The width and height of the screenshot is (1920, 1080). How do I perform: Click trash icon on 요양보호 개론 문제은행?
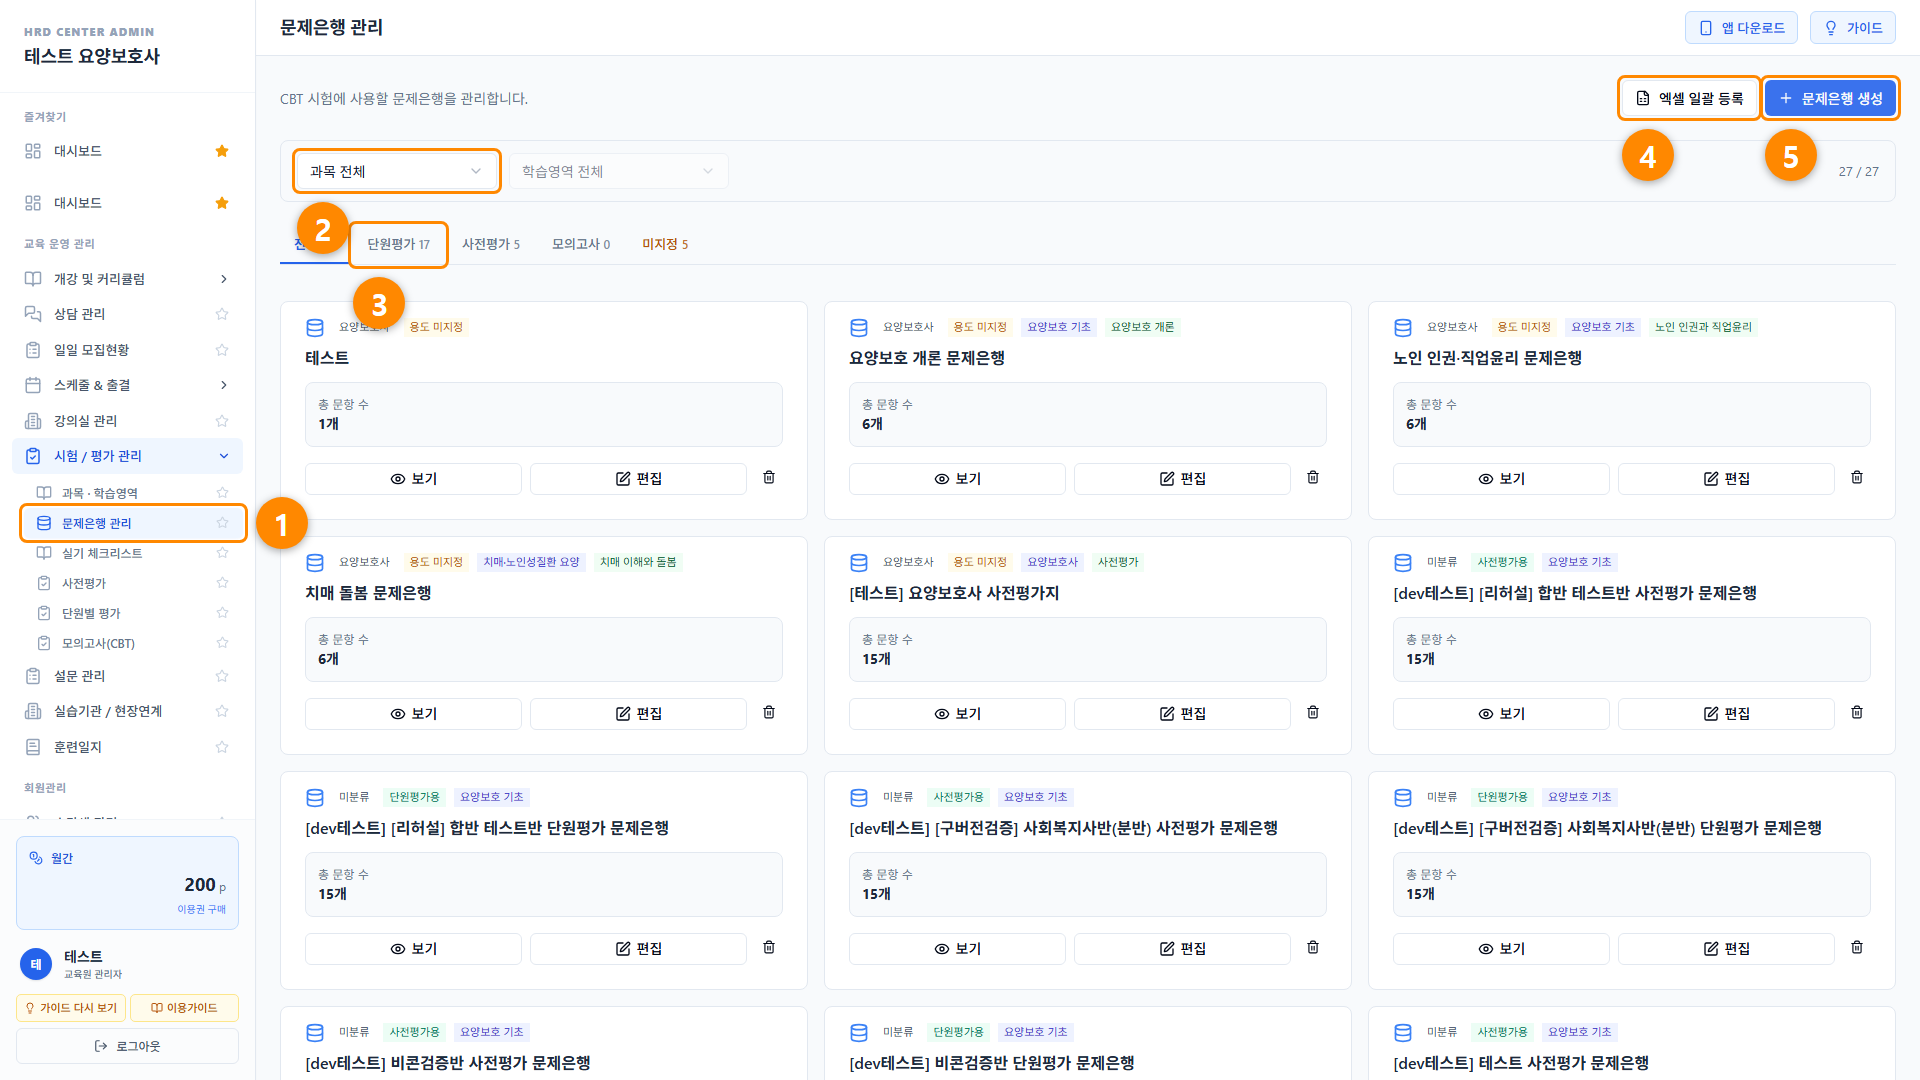pyautogui.click(x=1313, y=478)
